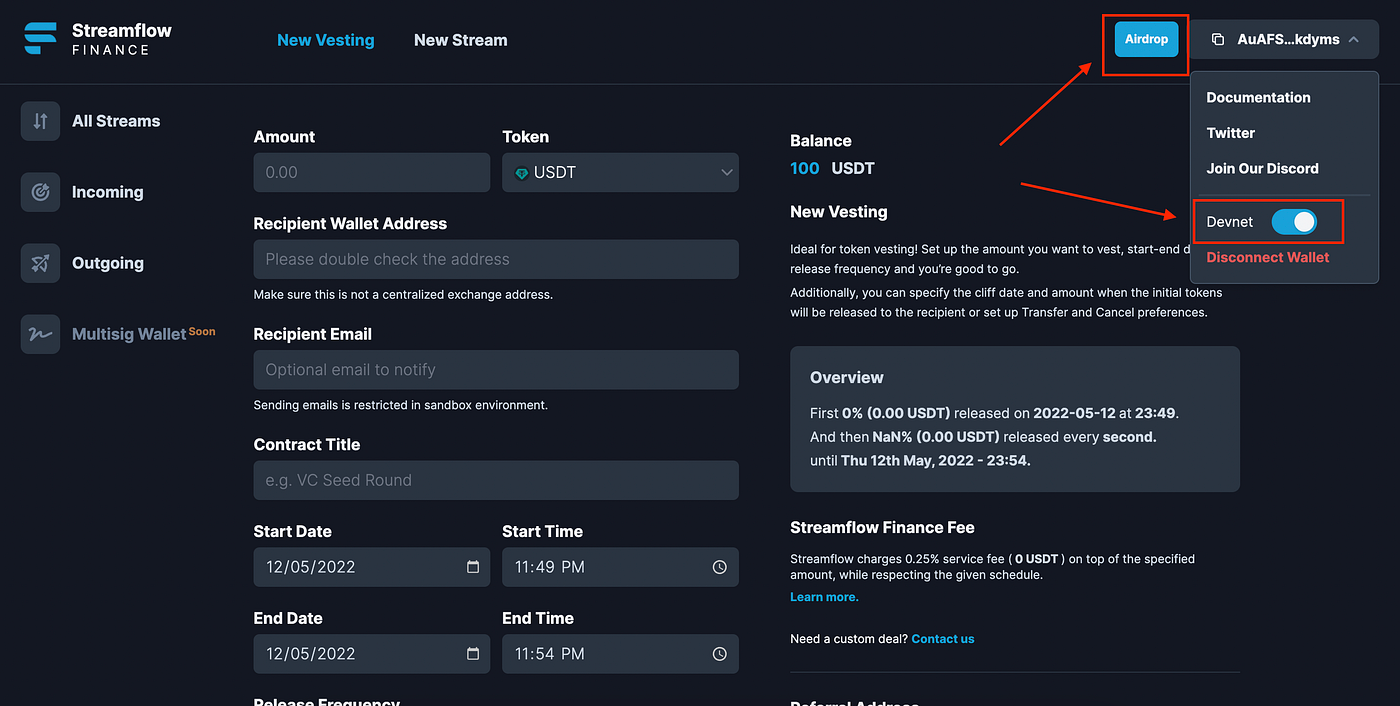Open the Token USDT dropdown

pyautogui.click(x=620, y=172)
